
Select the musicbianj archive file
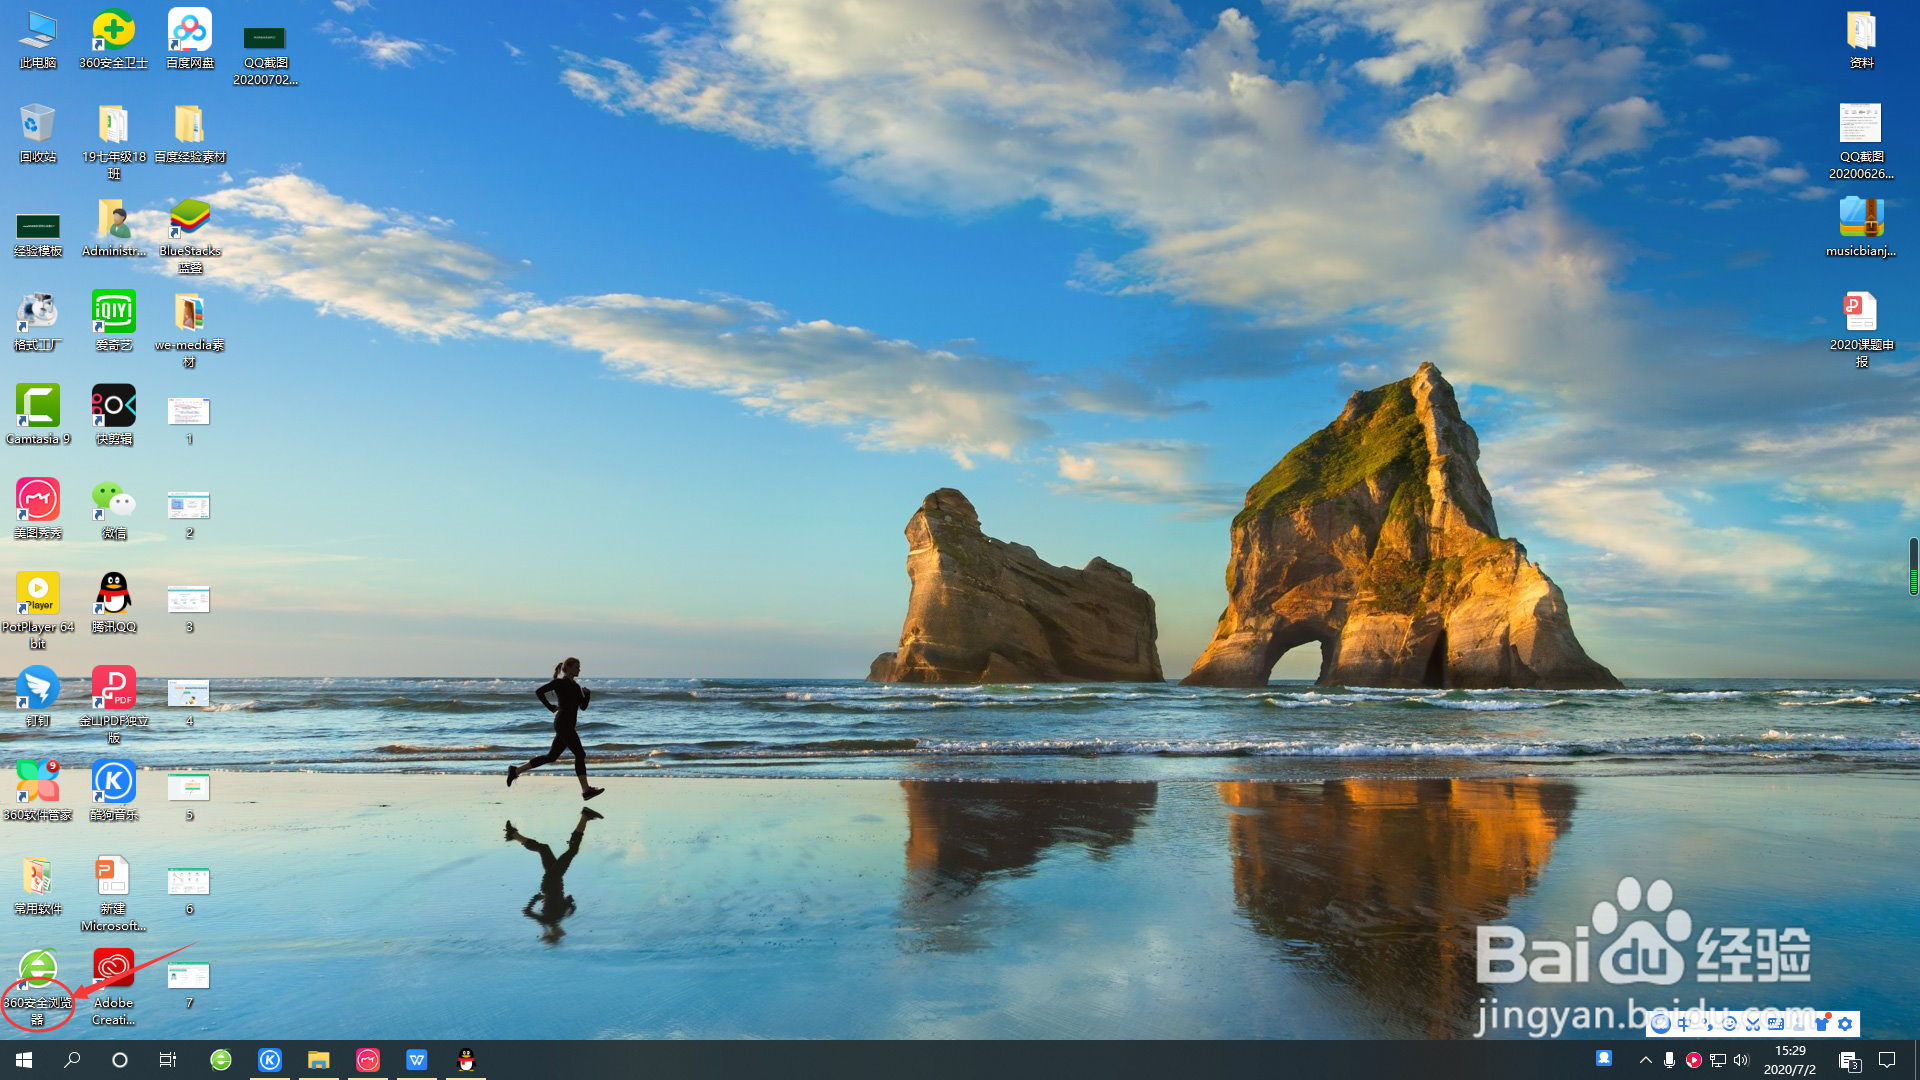click(x=1861, y=229)
